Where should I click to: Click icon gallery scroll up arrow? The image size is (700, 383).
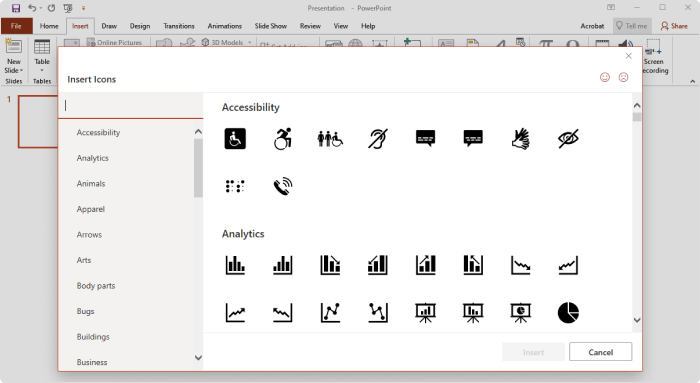637,105
